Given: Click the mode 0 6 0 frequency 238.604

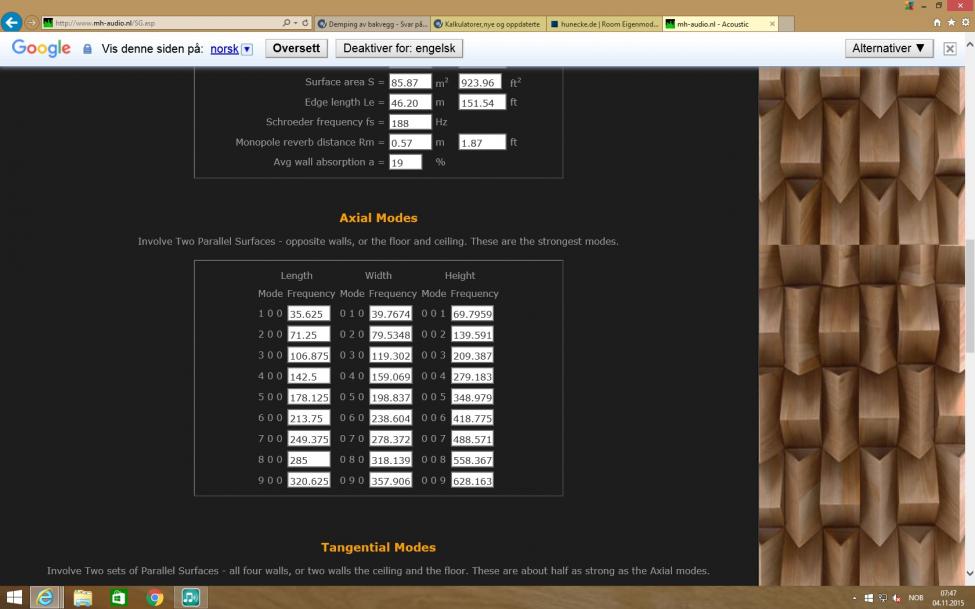Looking at the screenshot, I should 390,418.
